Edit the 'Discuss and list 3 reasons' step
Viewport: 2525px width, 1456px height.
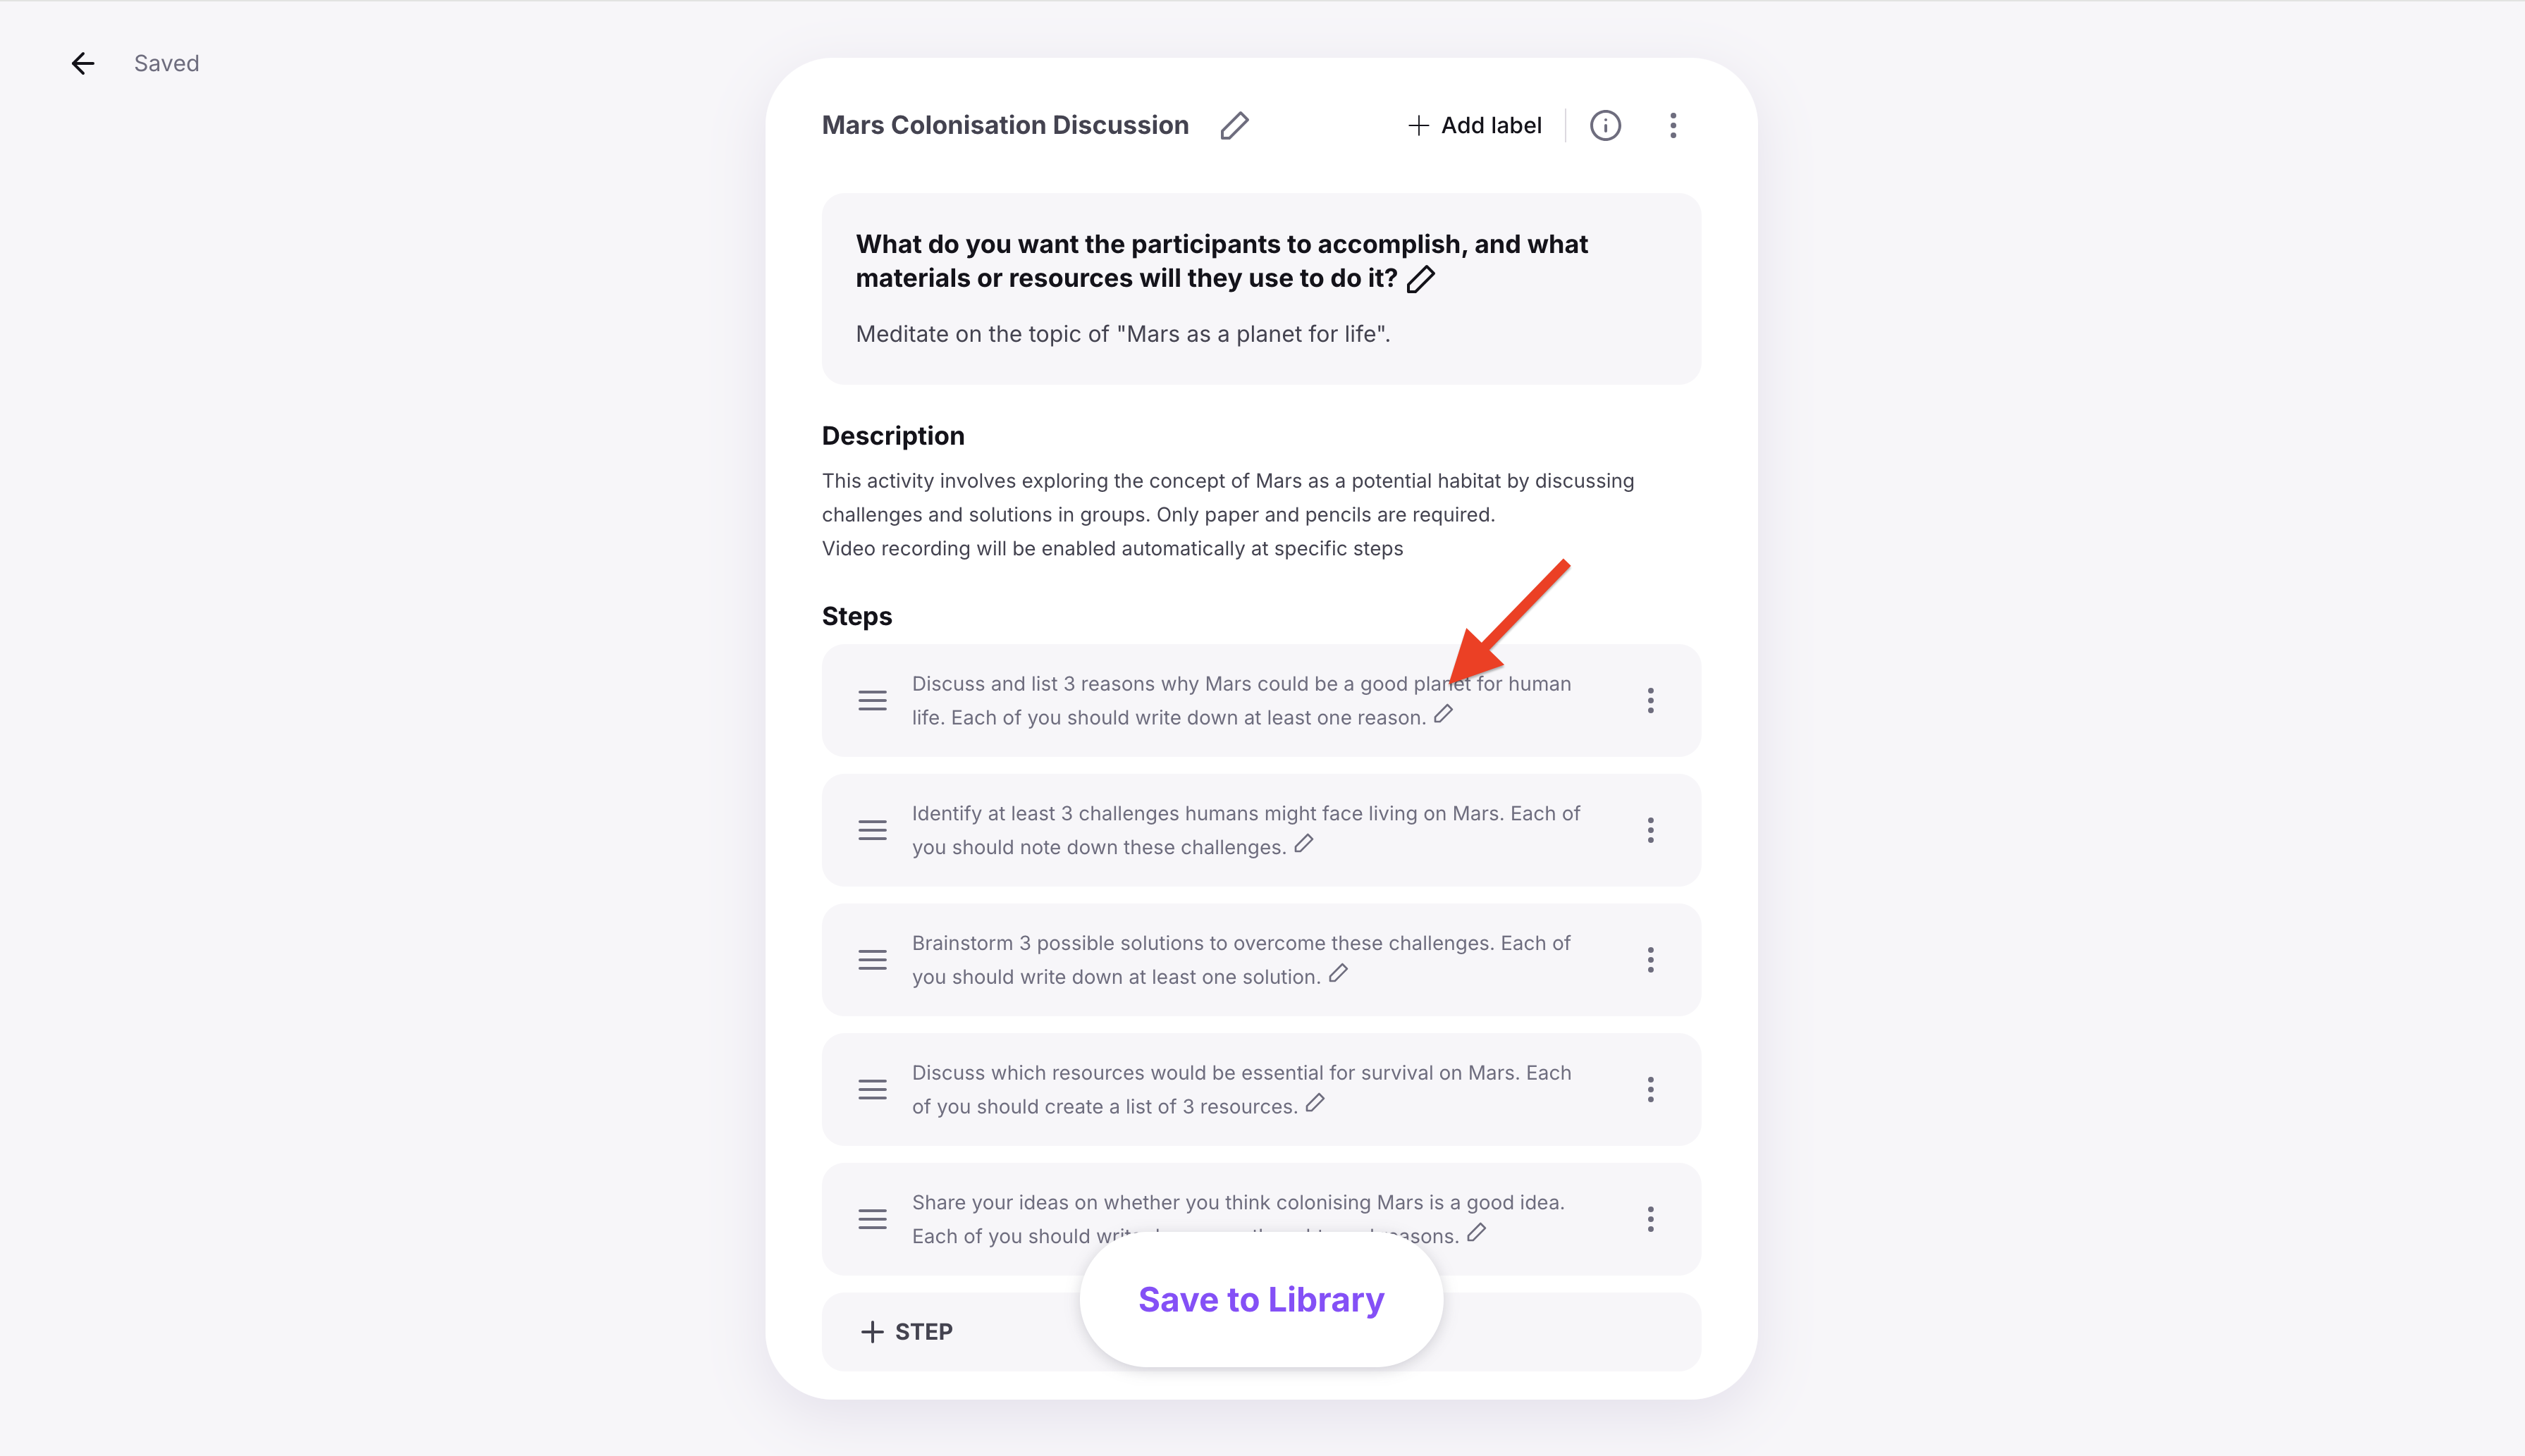click(1443, 714)
